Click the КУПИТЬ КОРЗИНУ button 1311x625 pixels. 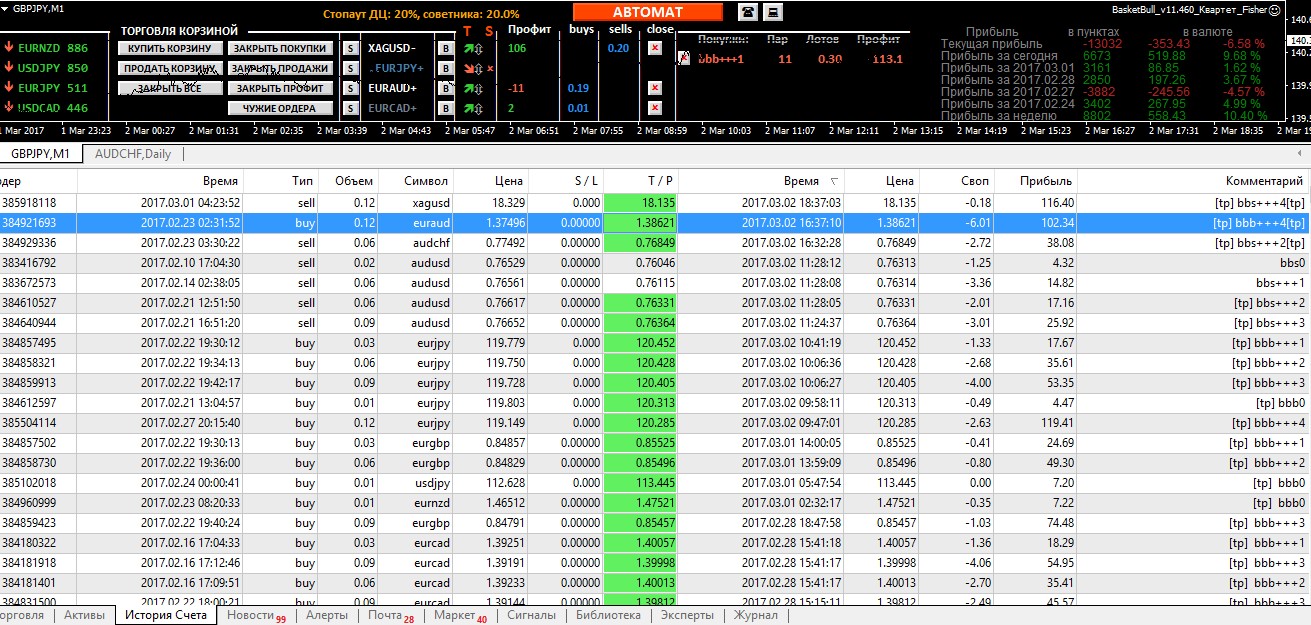[169, 48]
